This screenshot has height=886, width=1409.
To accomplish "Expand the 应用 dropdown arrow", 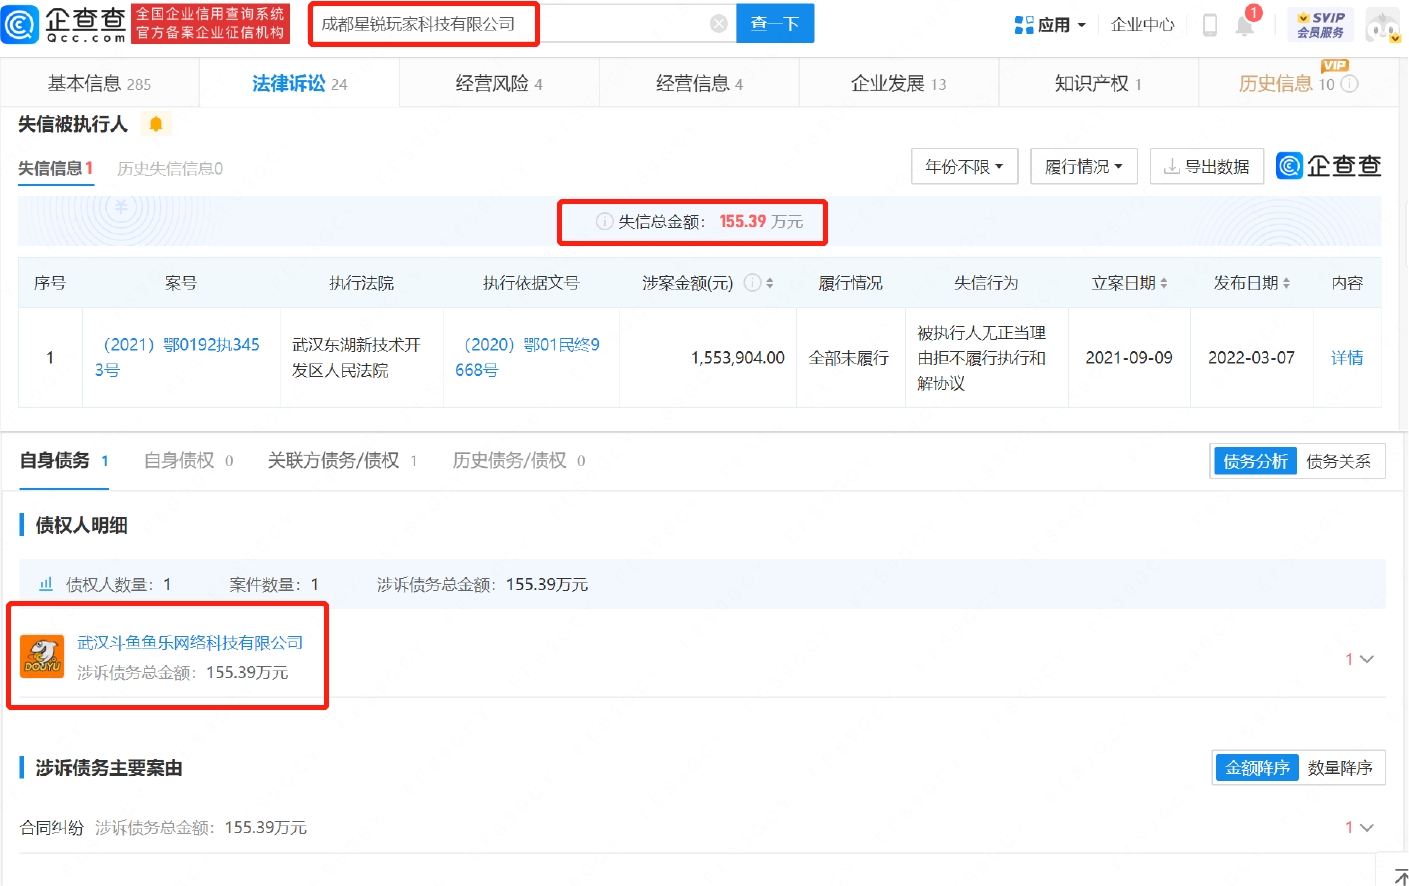I will (x=1082, y=25).
